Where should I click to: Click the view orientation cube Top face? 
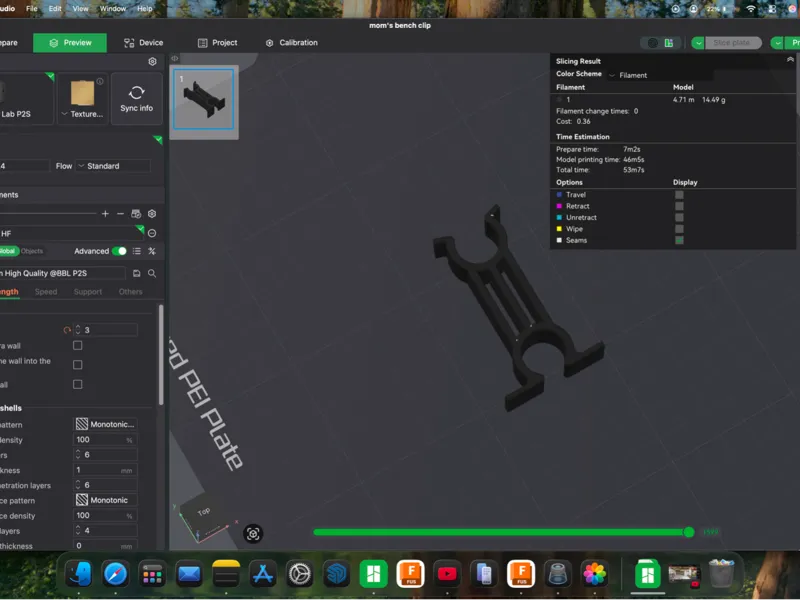pyautogui.click(x=204, y=511)
